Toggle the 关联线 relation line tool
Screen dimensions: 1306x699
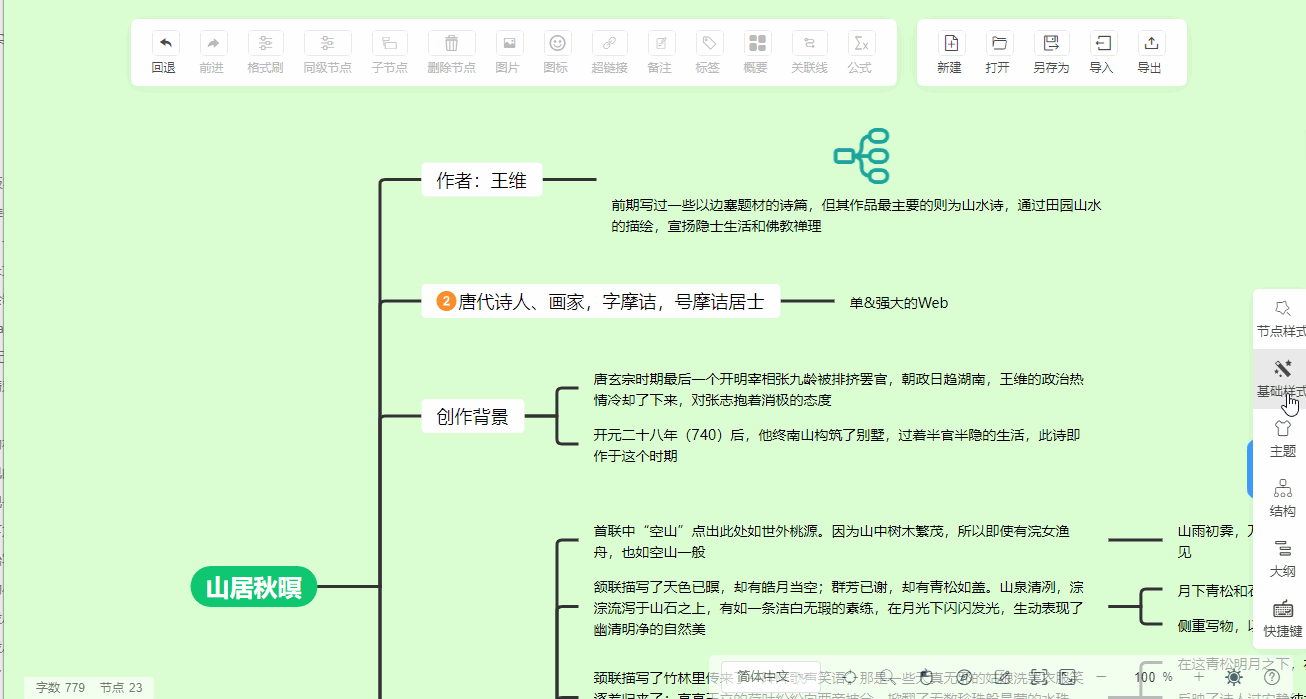pos(809,52)
